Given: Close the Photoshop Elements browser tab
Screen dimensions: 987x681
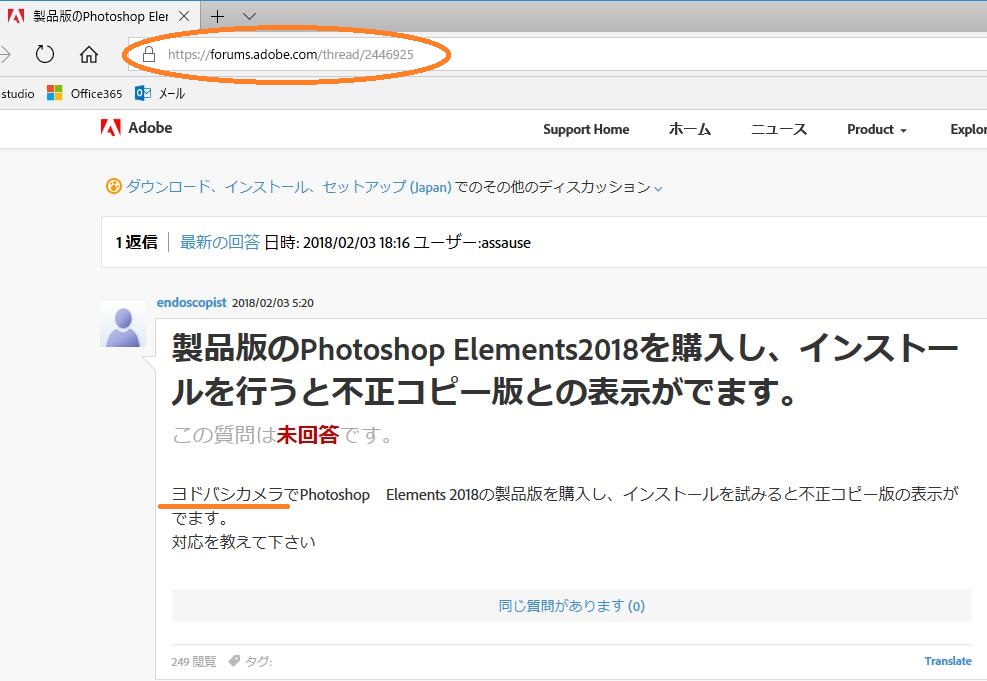Looking at the screenshot, I should point(184,16).
